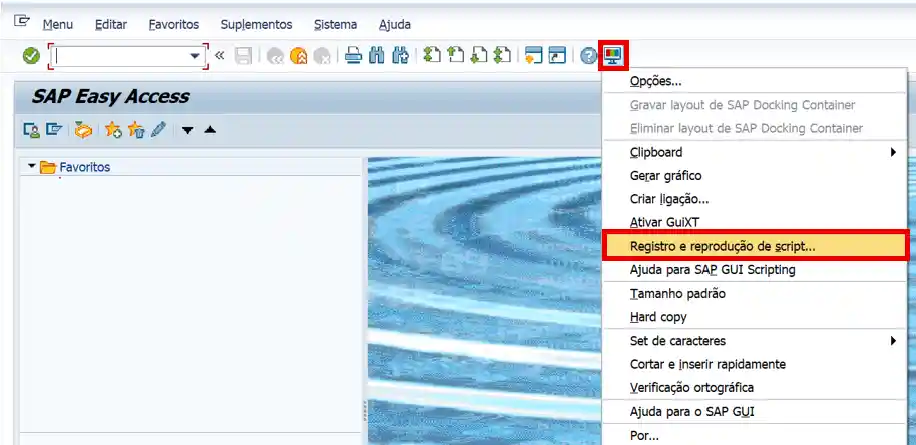Click the Move Favorites Up arrow

click(x=210, y=130)
